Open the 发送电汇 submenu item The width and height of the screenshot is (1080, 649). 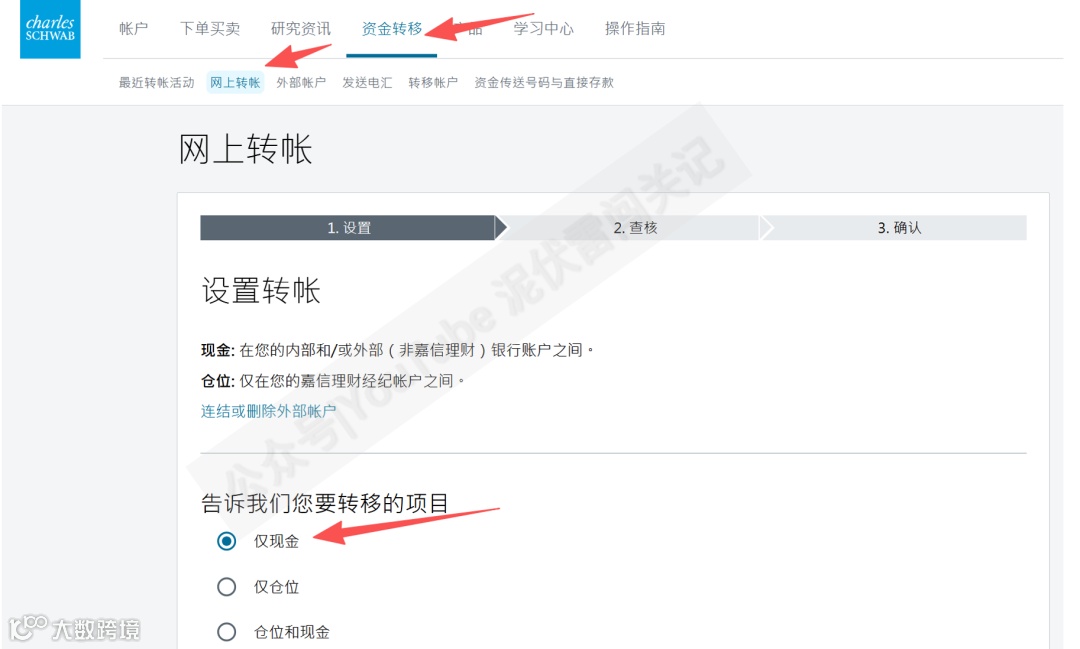click(x=367, y=83)
